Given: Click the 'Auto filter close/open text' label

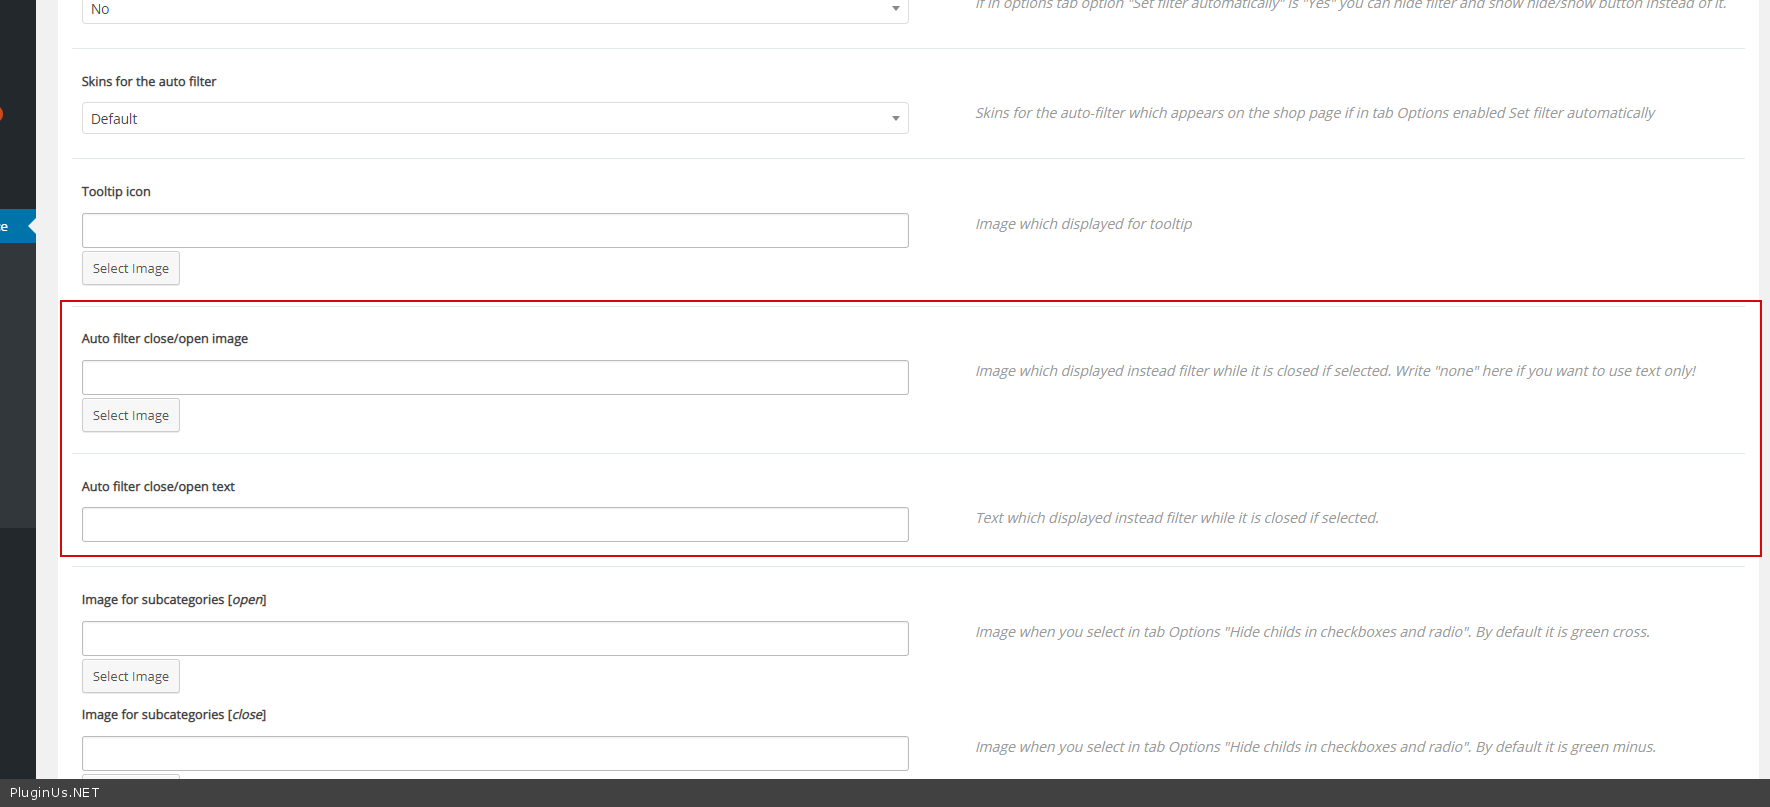Looking at the screenshot, I should pos(158,487).
